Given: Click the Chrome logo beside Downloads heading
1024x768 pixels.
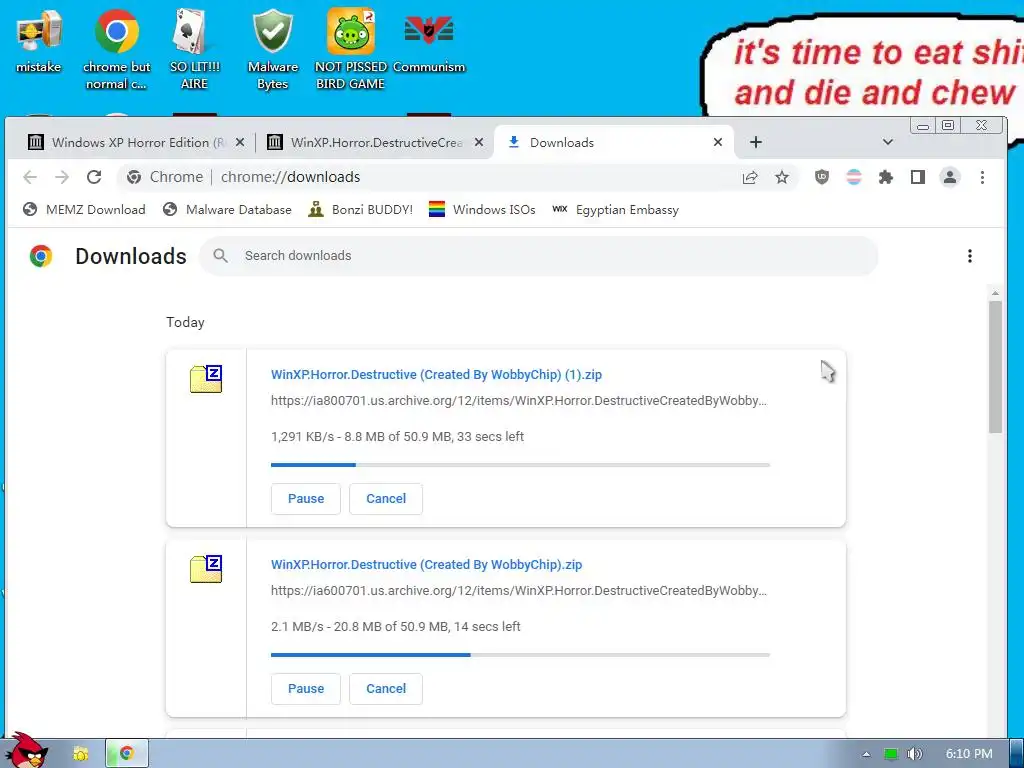Looking at the screenshot, I should (x=40, y=256).
